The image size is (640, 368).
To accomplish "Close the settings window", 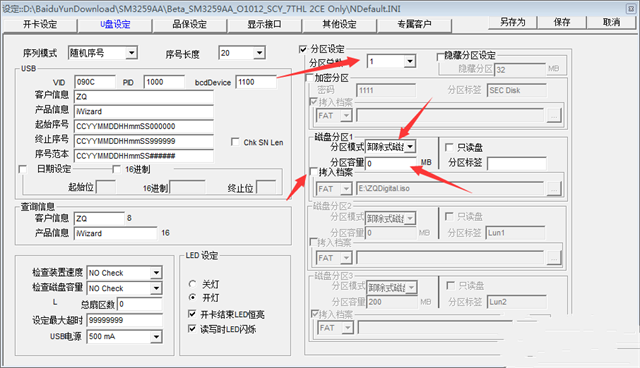I will click(x=630, y=8).
